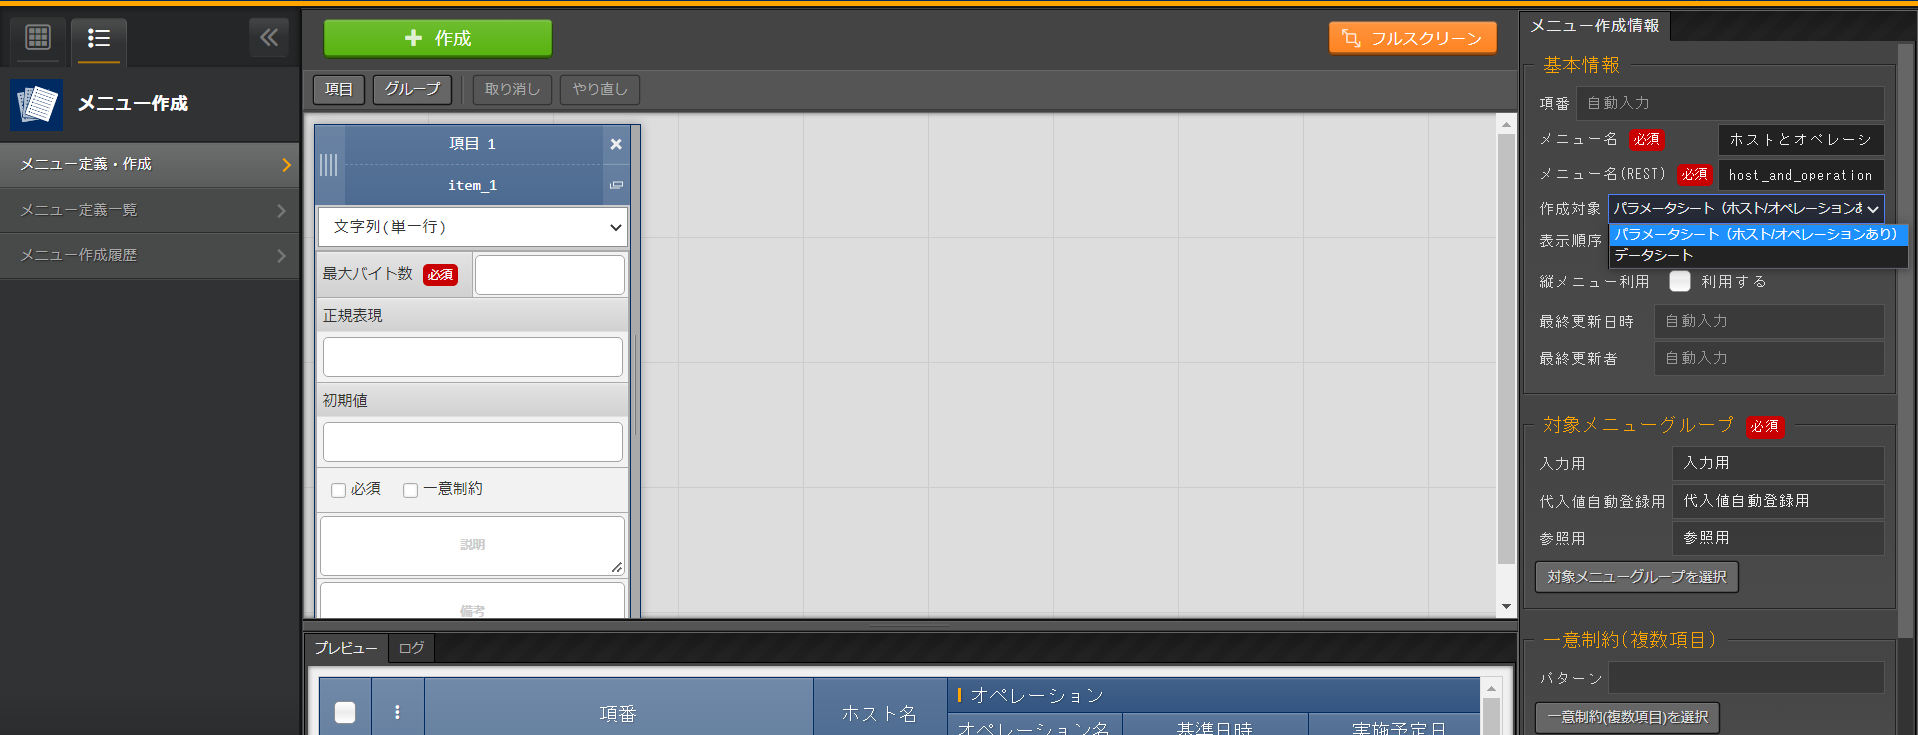This screenshot has height=735, width=1918.
Task: Click the パターン field
Action: [x=1746, y=678]
